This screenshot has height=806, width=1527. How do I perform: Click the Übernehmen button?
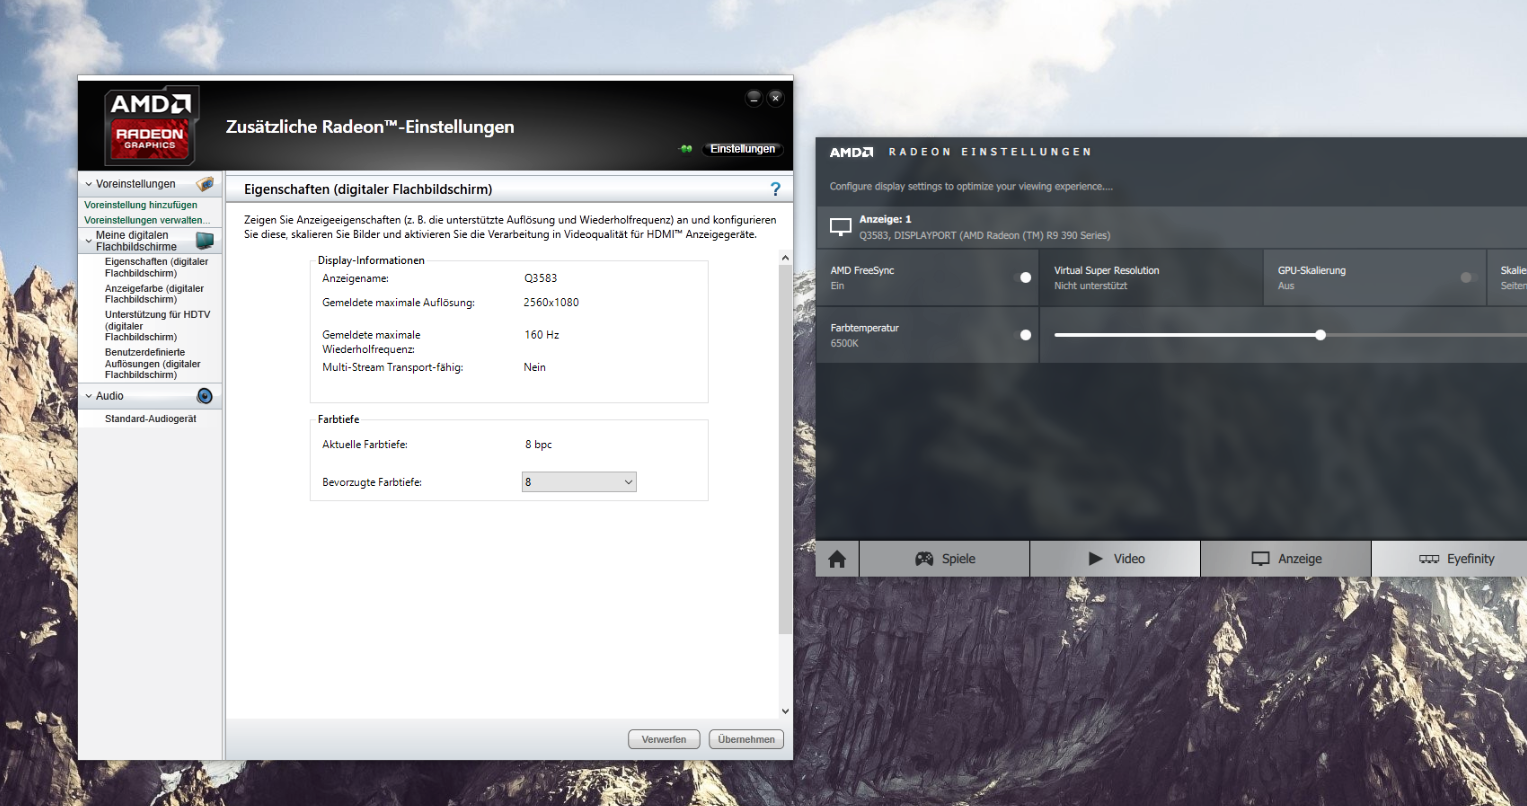pyautogui.click(x=746, y=738)
